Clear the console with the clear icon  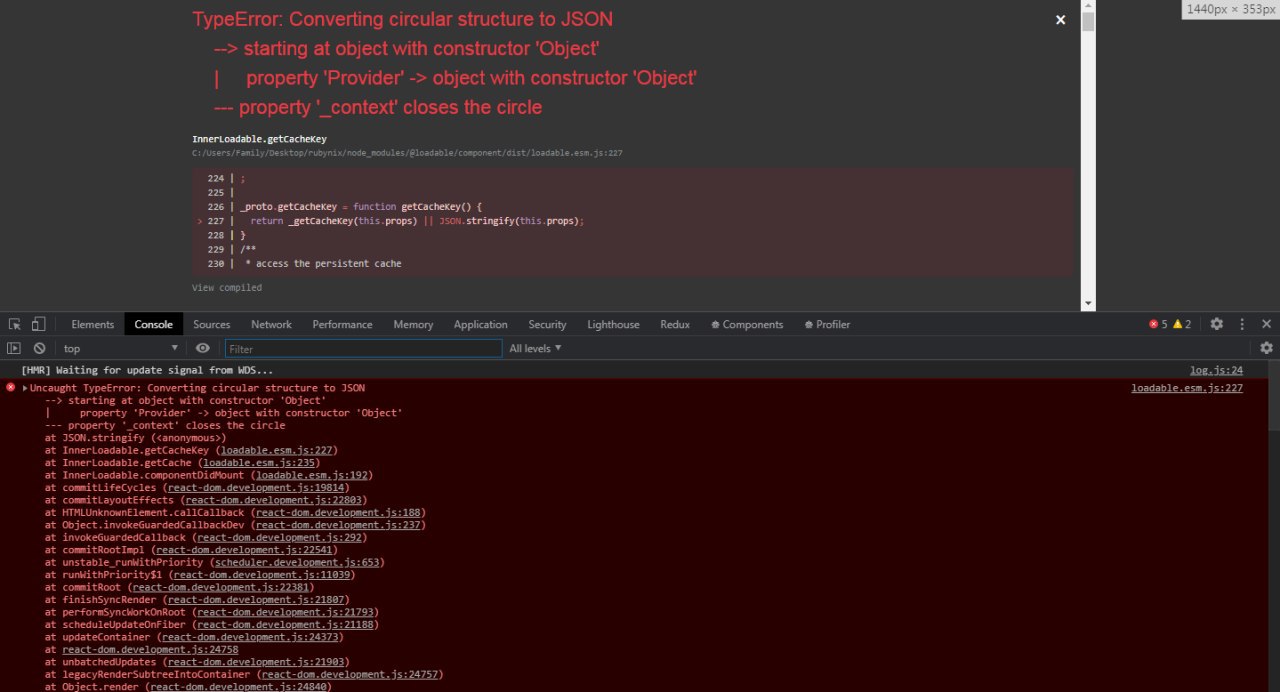[39, 348]
